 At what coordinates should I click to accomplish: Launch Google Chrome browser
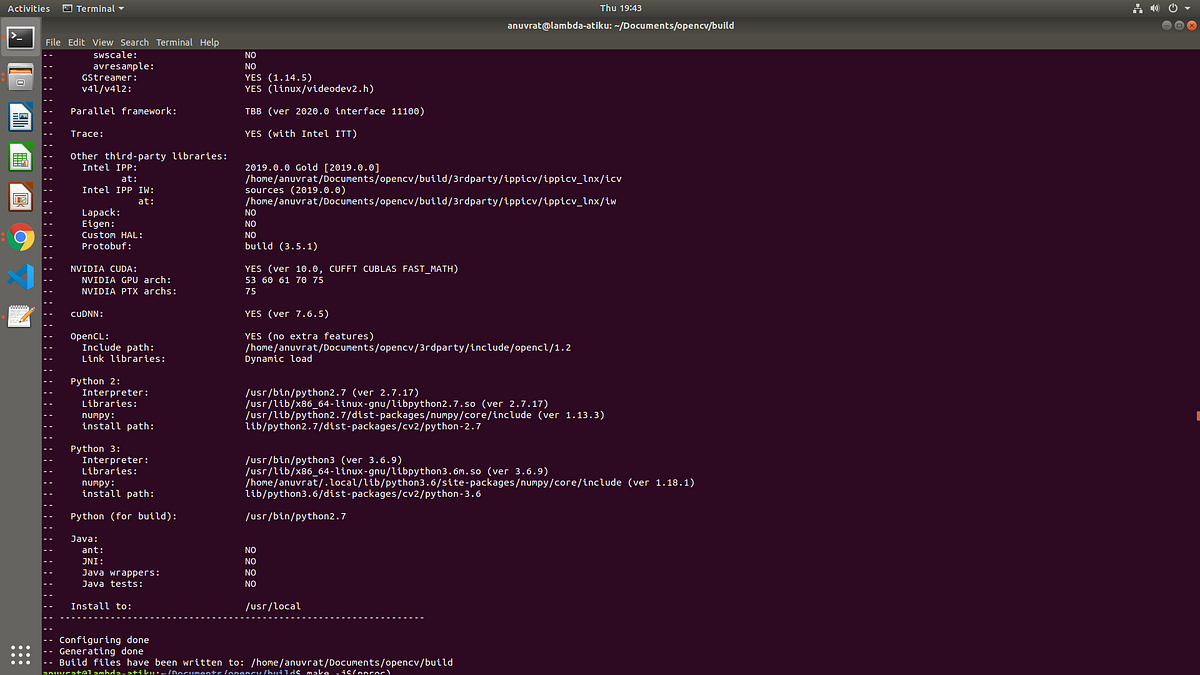click(20, 238)
